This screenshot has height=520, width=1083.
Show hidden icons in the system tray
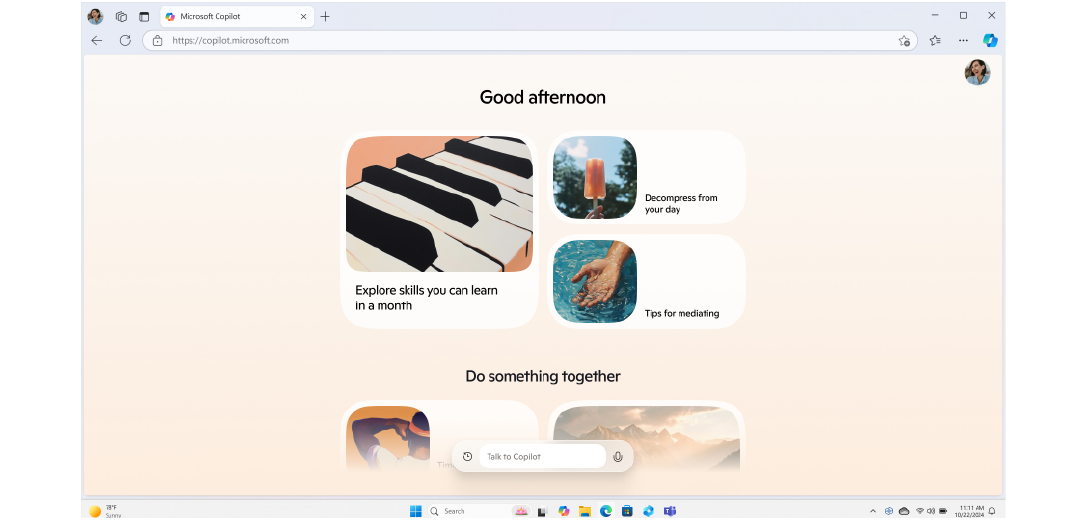(872, 511)
